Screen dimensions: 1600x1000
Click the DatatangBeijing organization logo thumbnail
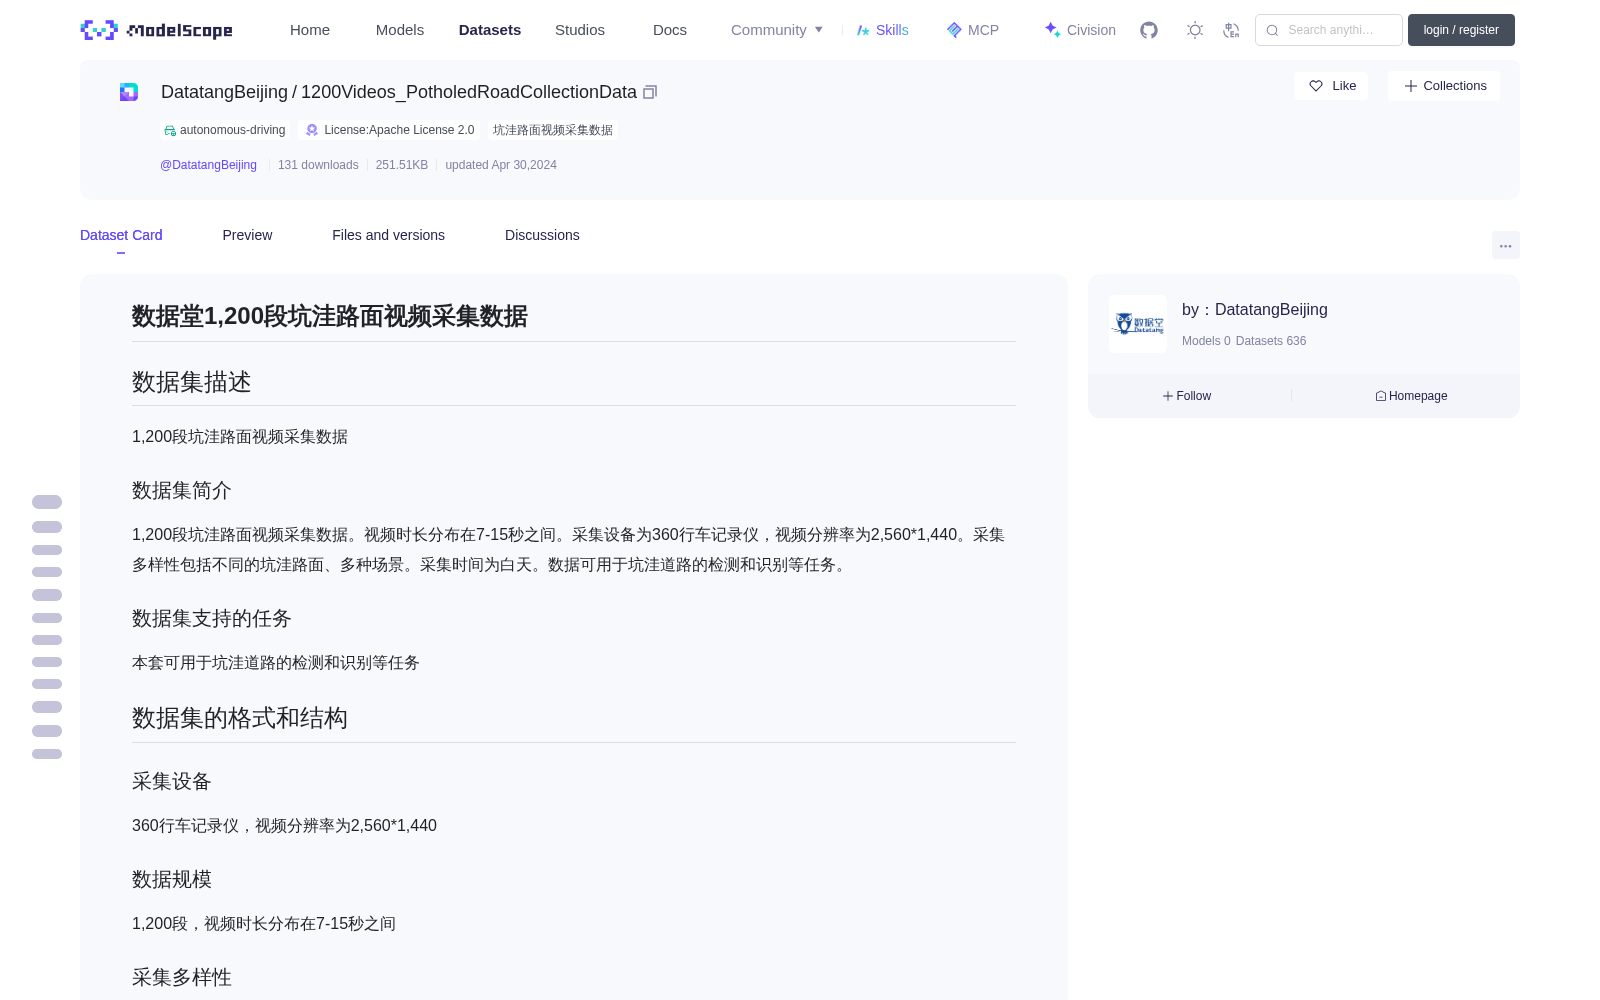[x=1138, y=324]
